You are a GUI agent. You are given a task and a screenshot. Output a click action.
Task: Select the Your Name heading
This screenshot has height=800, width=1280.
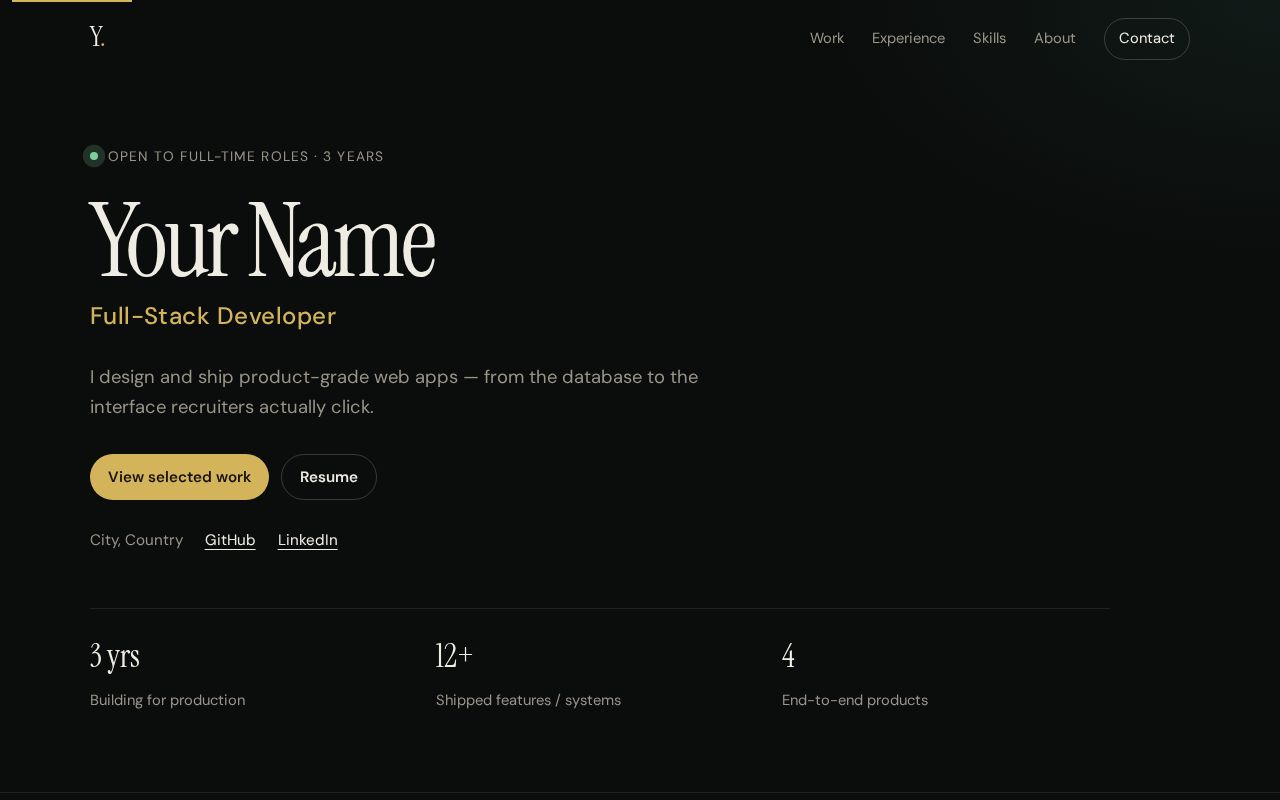(262, 241)
